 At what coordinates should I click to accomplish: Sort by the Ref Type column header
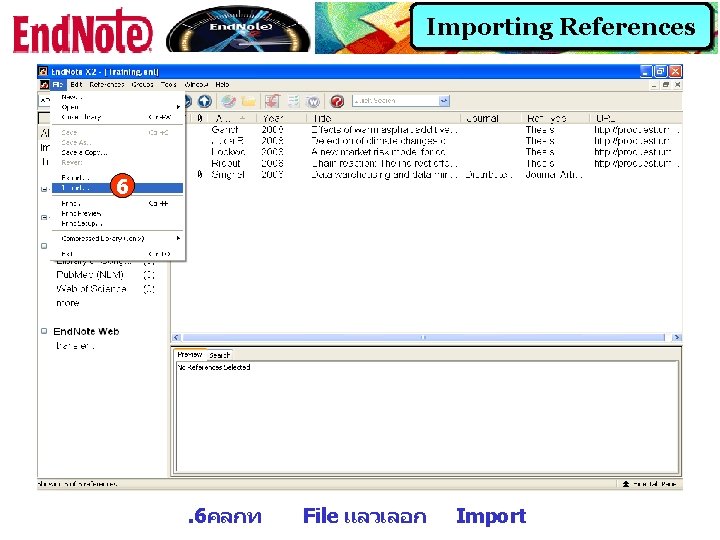tap(556, 118)
